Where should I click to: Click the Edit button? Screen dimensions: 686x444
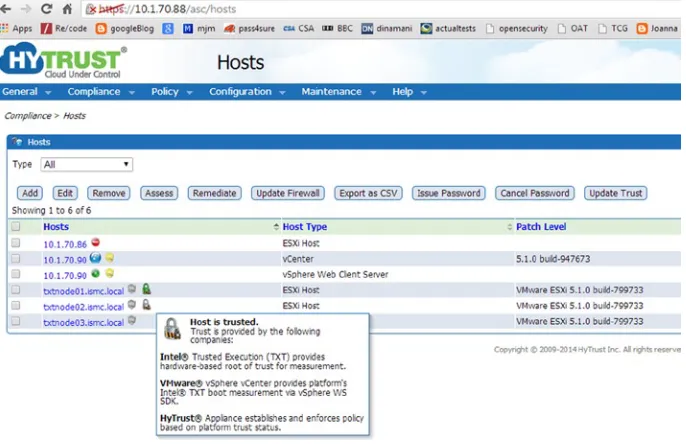pos(65,193)
